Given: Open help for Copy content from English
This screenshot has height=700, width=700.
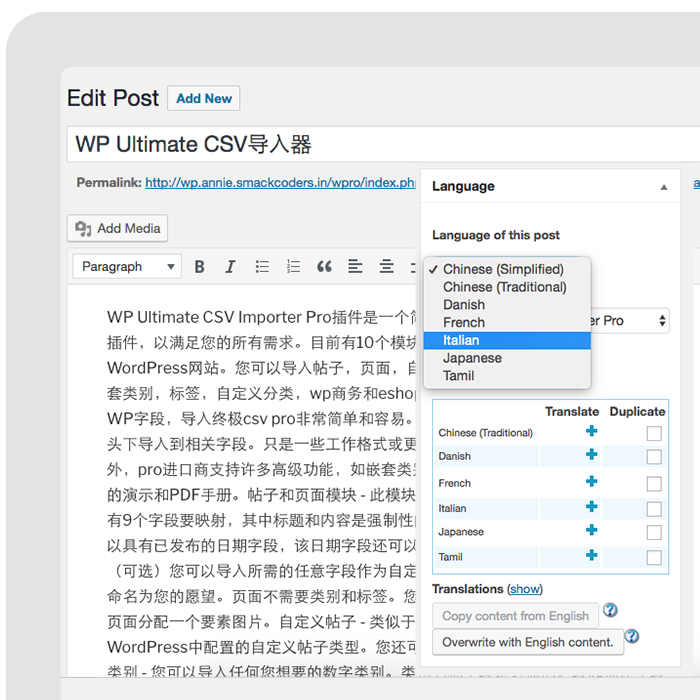Looking at the screenshot, I should click(x=610, y=610).
